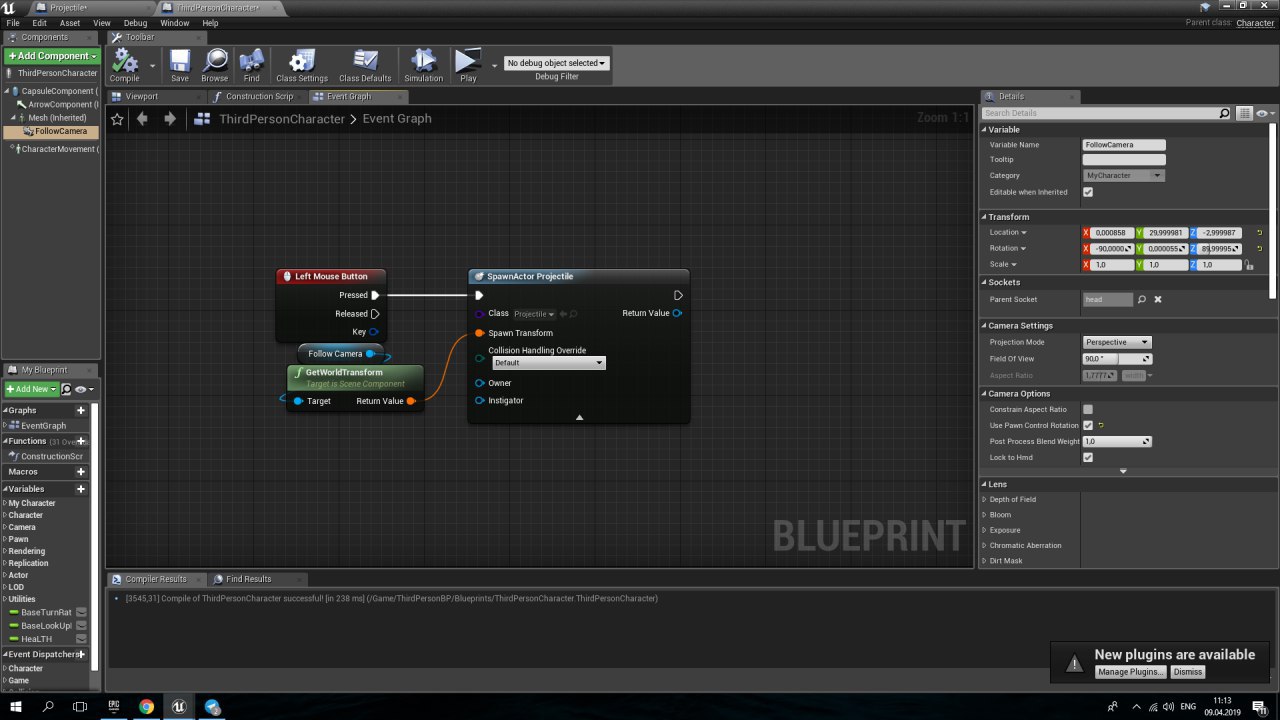Go forward with graph navigation right arrow

click(x=170, y=119)
